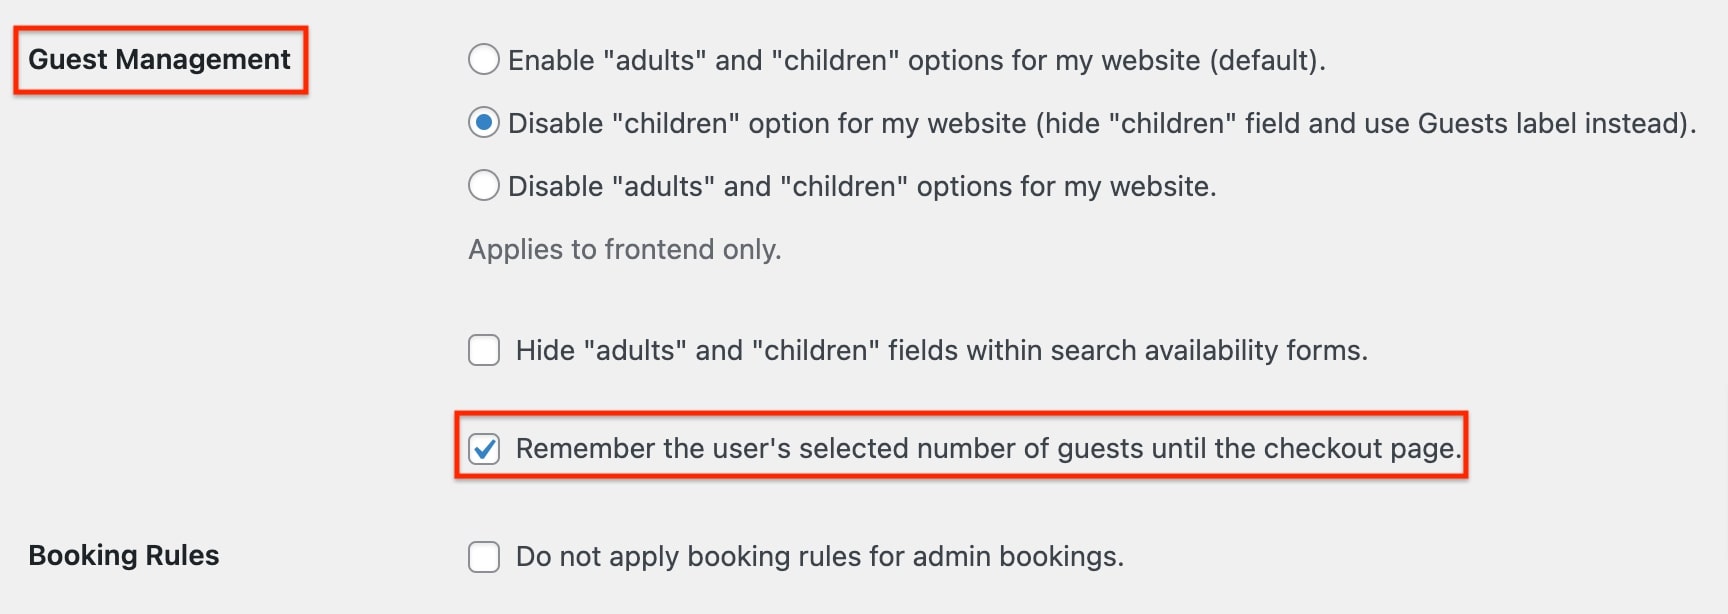Image resolution: width=1728 pixels, height=614 pixels.
Task: Uncheck Remember the user's selected guests checkbox
Action: click(484, 449)
